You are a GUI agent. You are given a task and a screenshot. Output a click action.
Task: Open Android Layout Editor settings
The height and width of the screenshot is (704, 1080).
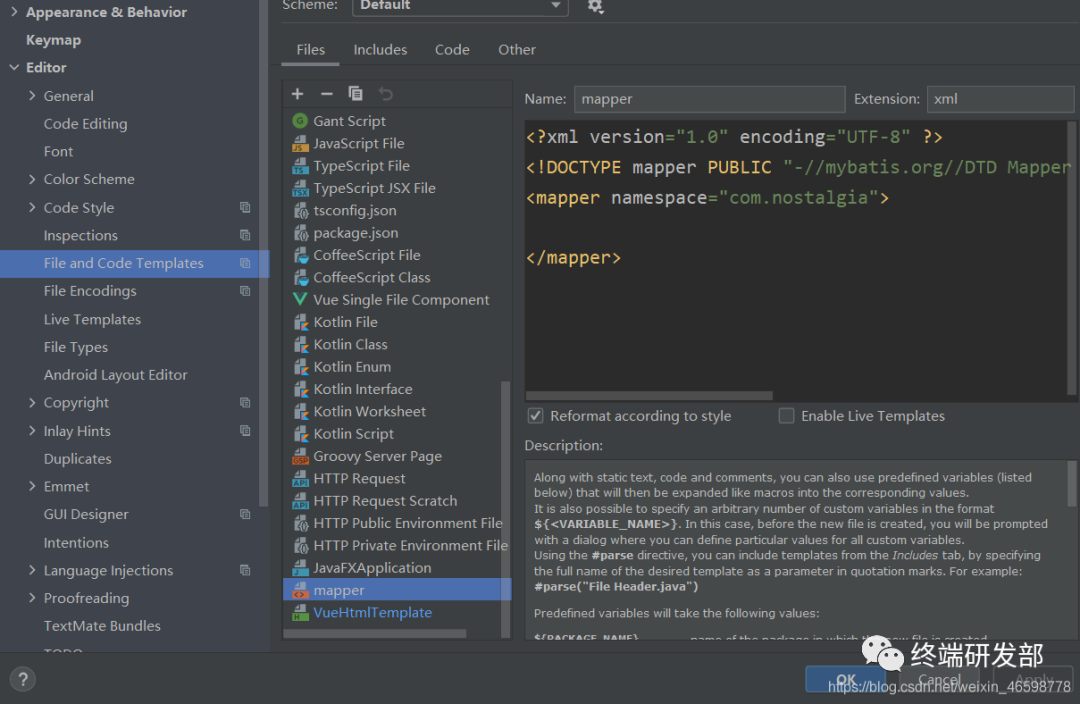(x=116, y=375)
